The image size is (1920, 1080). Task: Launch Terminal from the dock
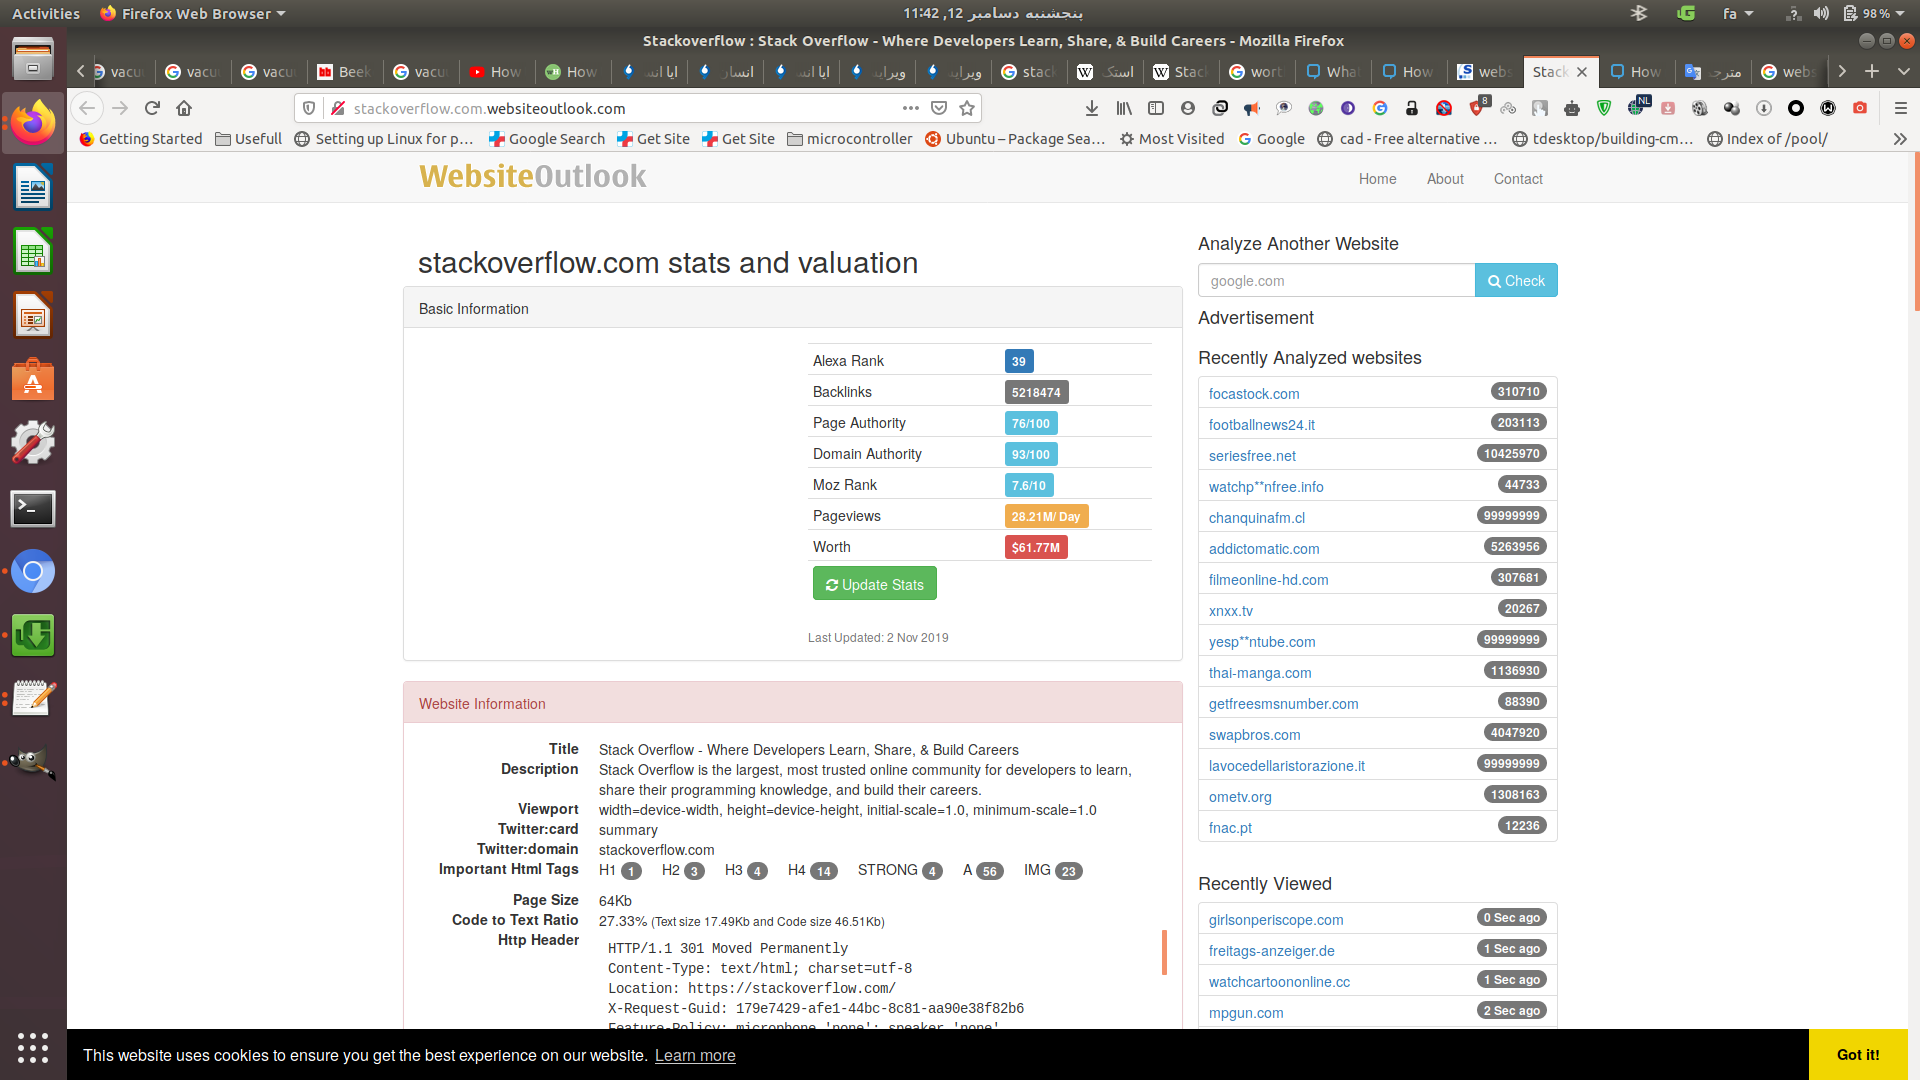33,508
